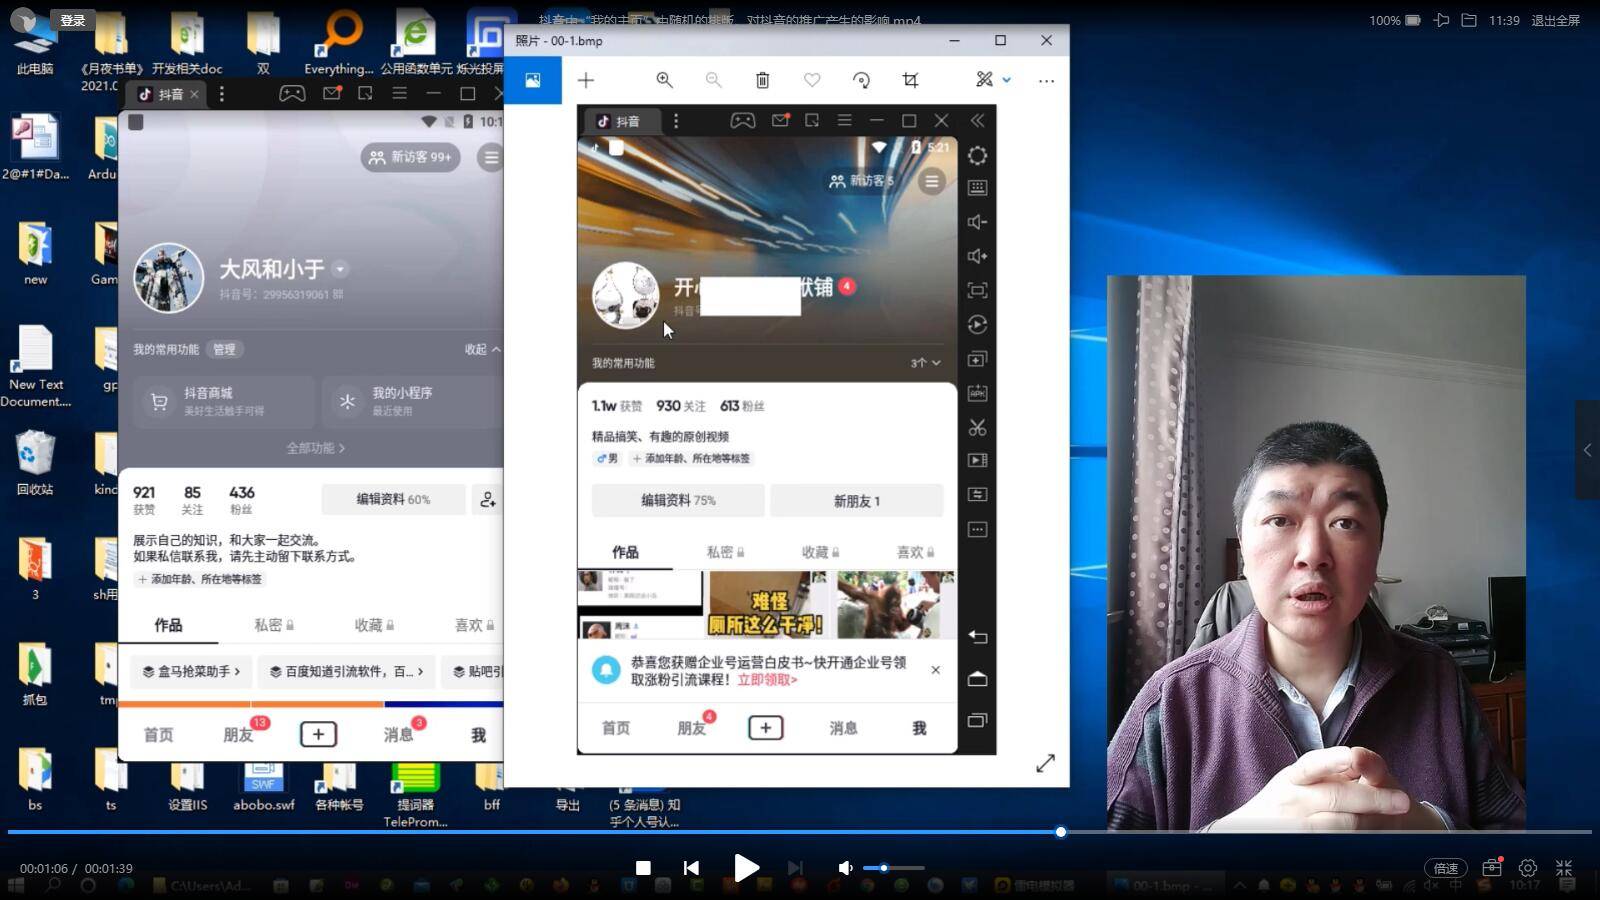Mute the video player volume
This screenshot has height=900, width=1600.
(845, 868)
